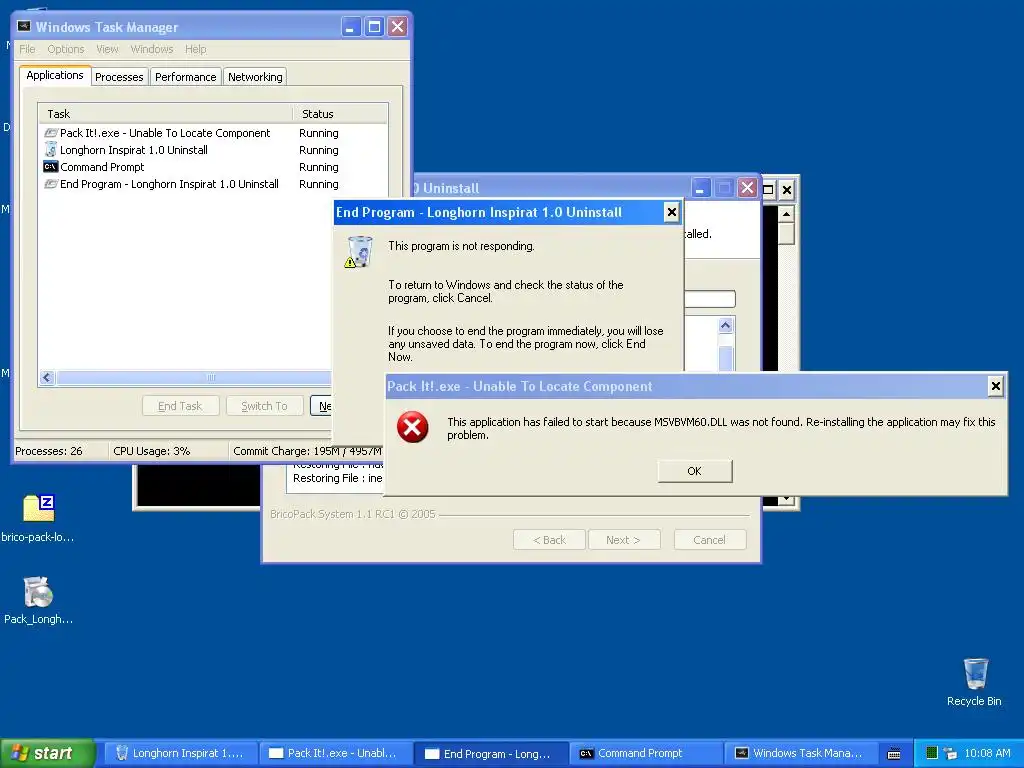Viewport: 1024px width, 768px height.
Task: Select the End Program - Long... taskbar button
Action: coord(490,754)
